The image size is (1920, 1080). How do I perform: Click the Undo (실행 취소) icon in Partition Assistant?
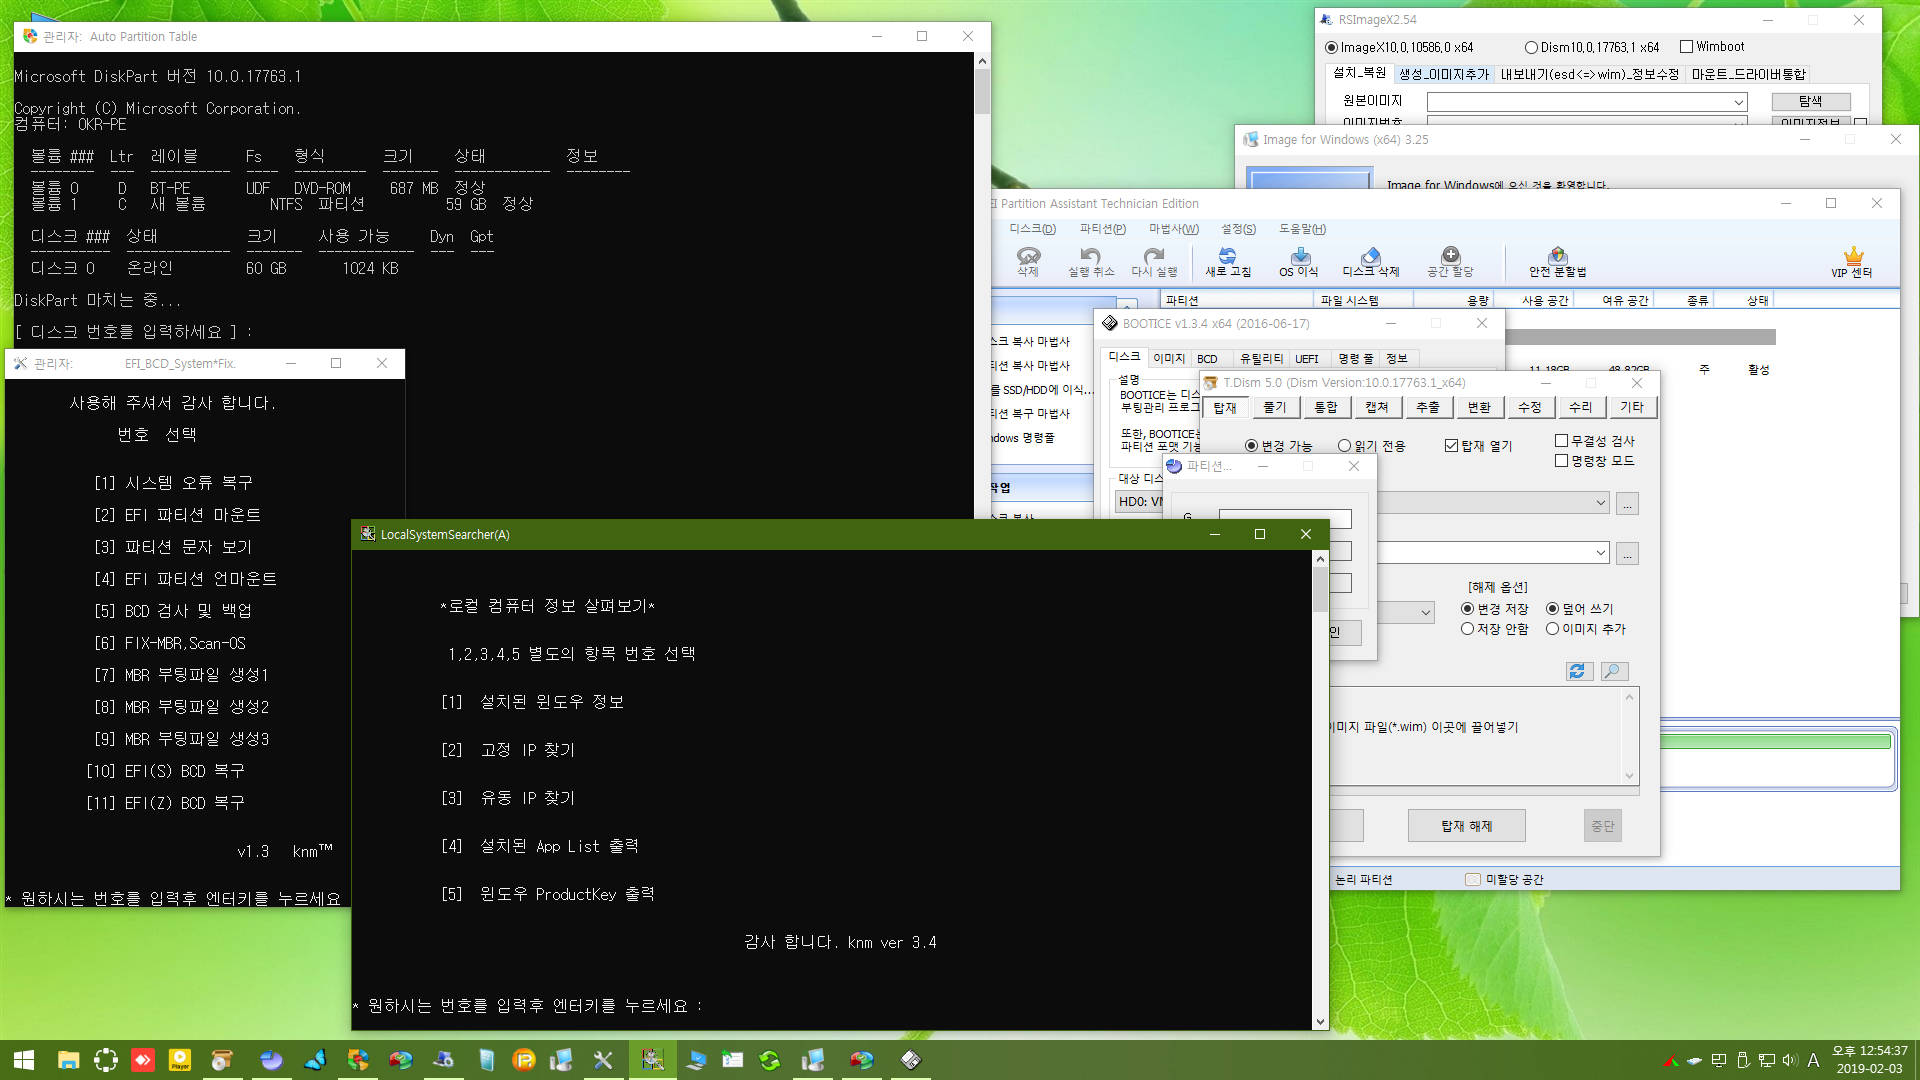[1090, 262]
